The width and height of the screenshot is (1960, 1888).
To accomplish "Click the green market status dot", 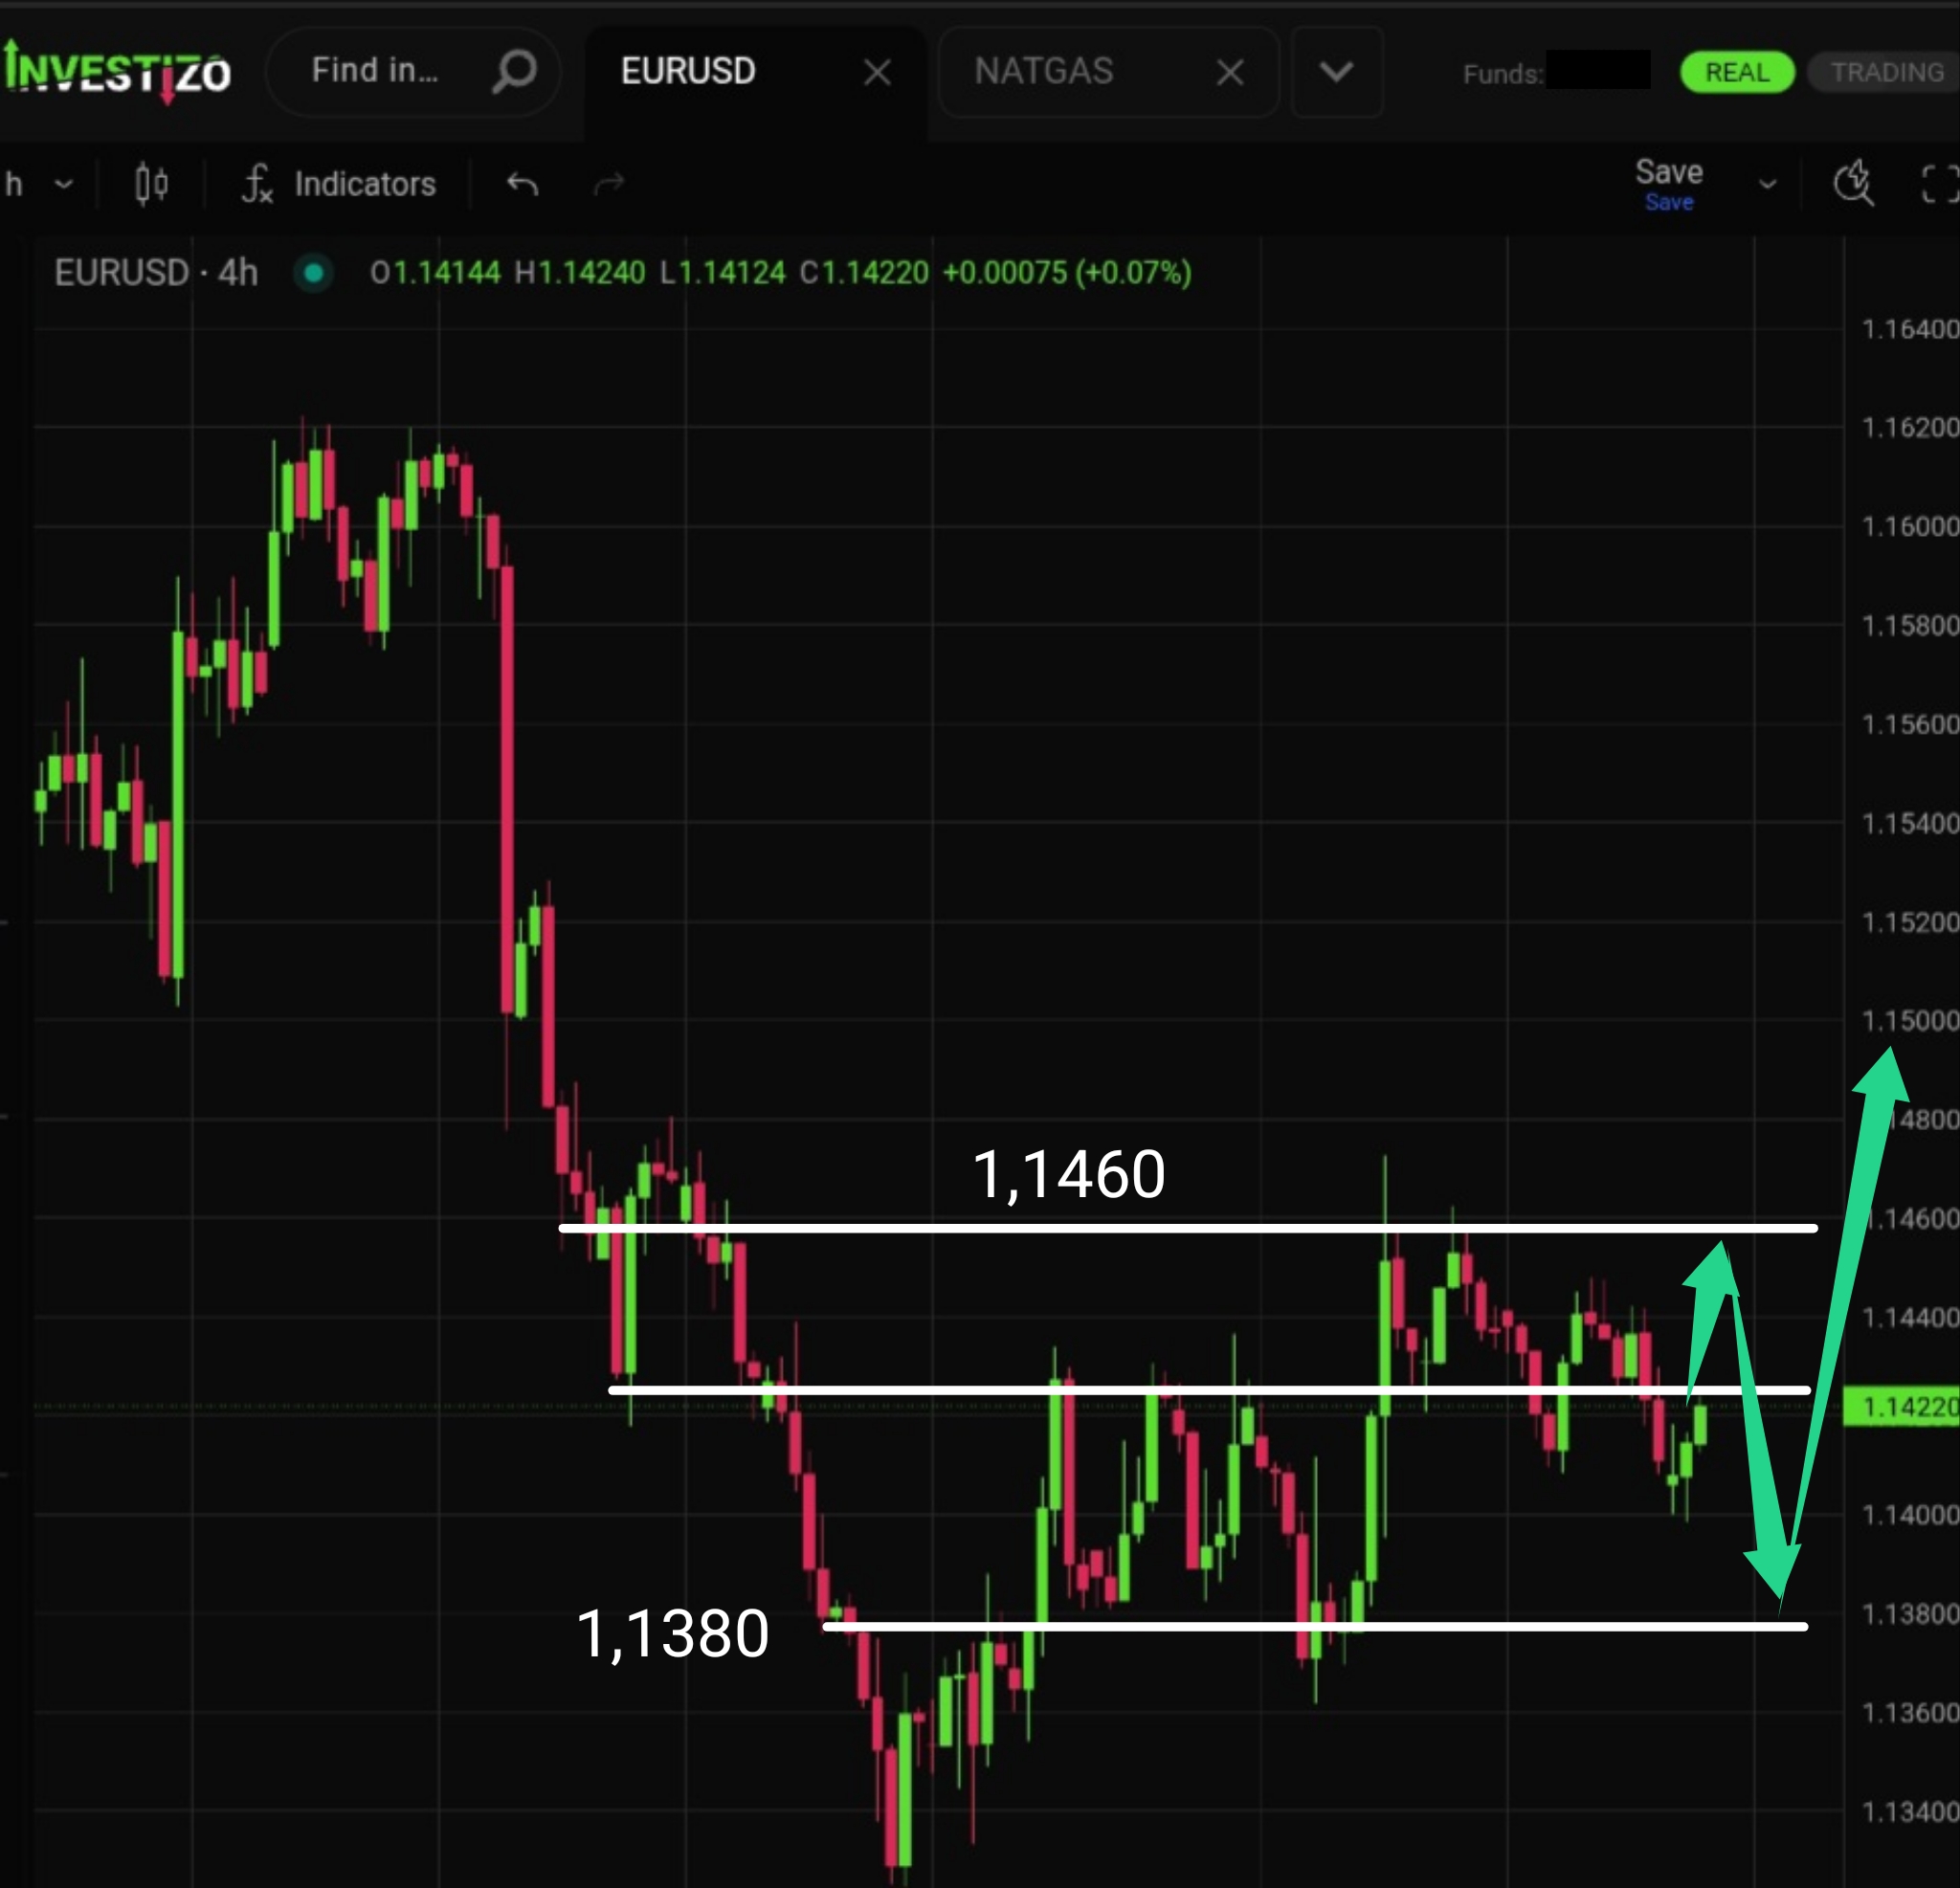I will click(x=313, y=273).
